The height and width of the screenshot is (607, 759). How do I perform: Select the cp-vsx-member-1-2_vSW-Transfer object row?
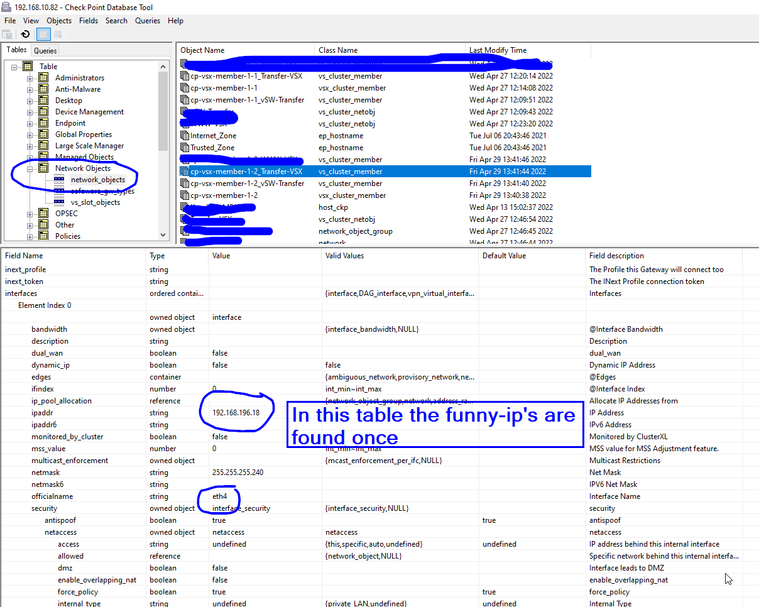(247, 184)
